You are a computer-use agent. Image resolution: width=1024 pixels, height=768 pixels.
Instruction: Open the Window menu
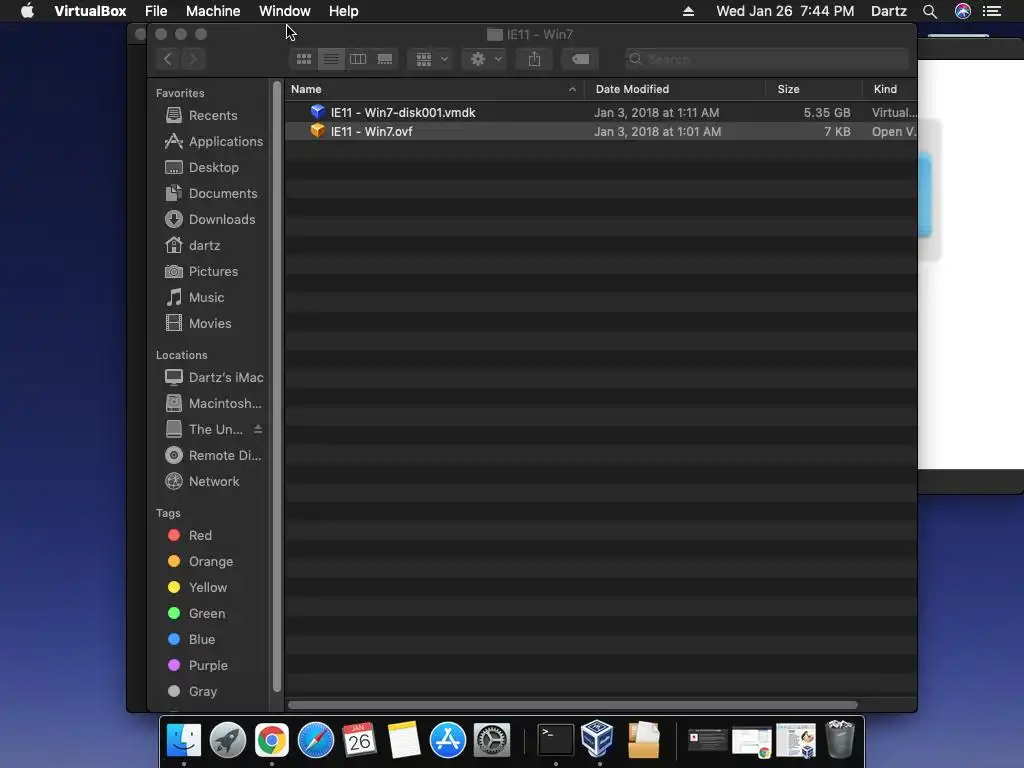(285, 11)
